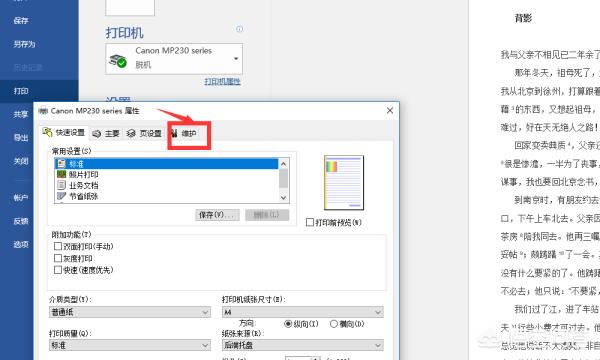Click the 主要 tab icon
This screenshot has height=360, width=600.
tap(97, 134)
